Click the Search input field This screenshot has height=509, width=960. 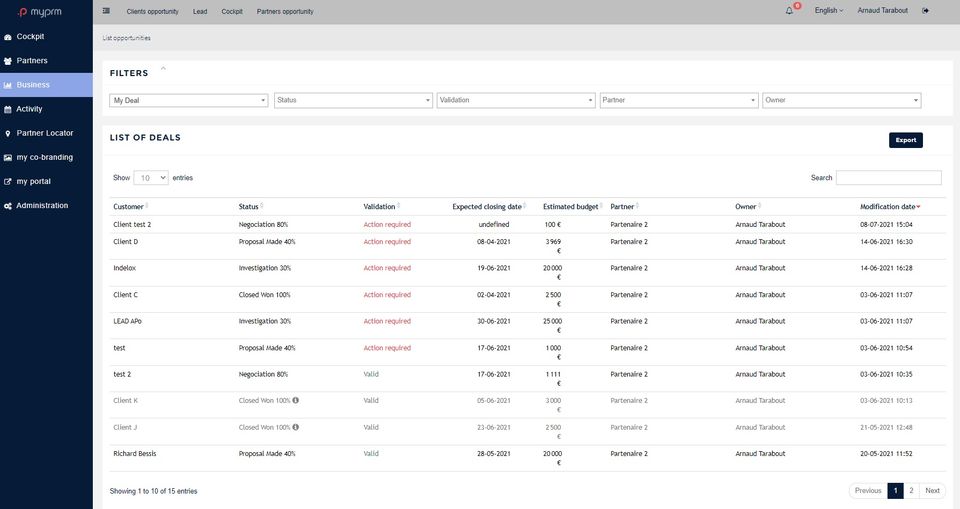888,178
